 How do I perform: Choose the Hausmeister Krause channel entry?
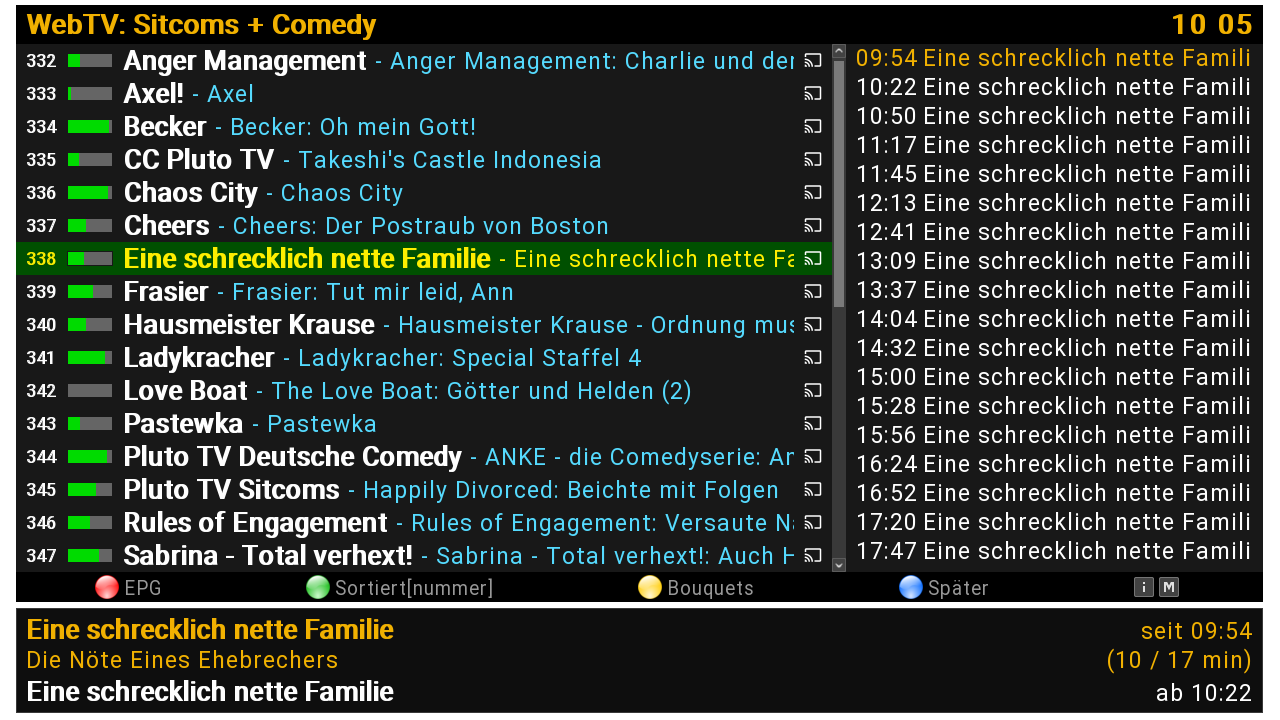point(424,325)
